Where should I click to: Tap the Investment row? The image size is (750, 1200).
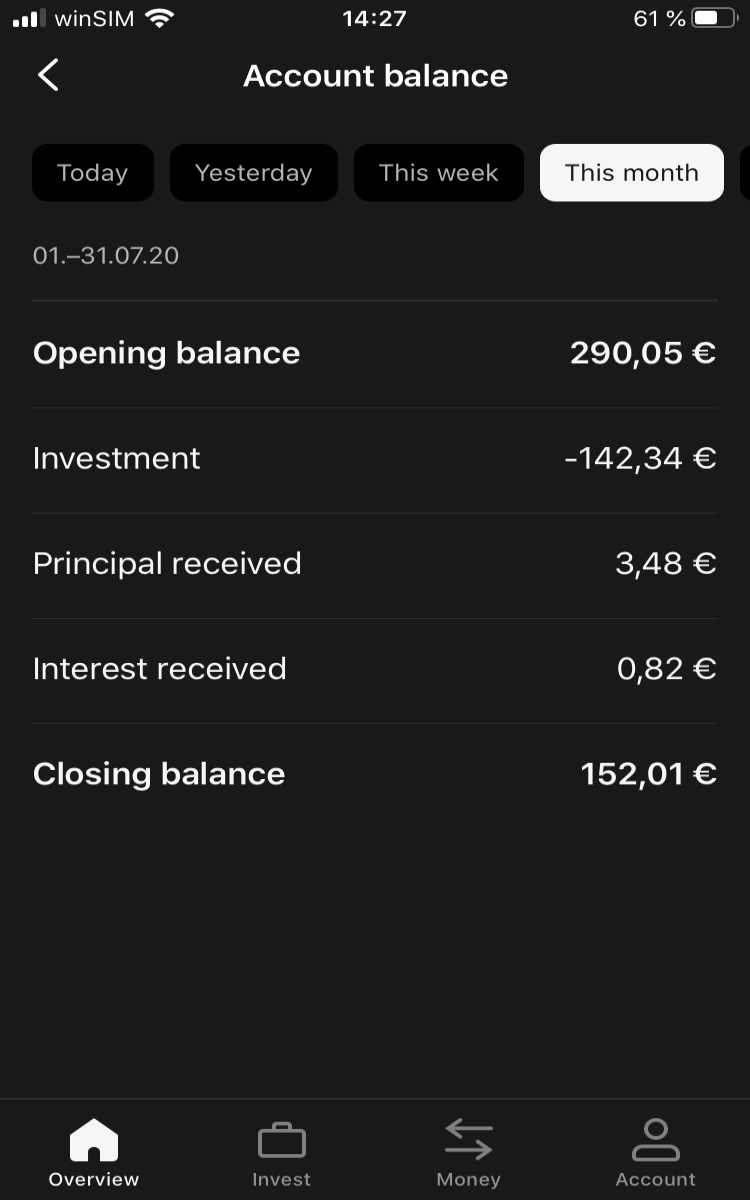tap(375, 460)
